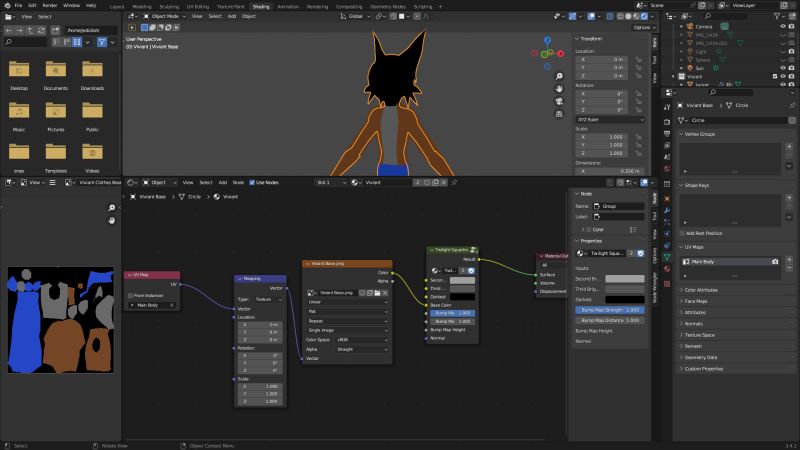Click the pan hand icon in the image editor
The width and height of the screenshot is (800, 450).
(x=112, y=220)
